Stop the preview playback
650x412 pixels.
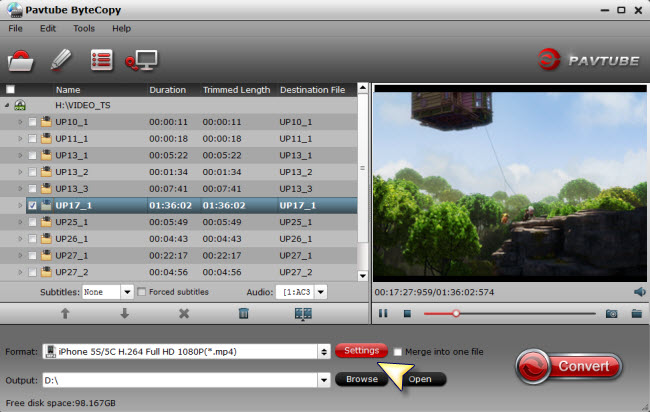(407, 314)
